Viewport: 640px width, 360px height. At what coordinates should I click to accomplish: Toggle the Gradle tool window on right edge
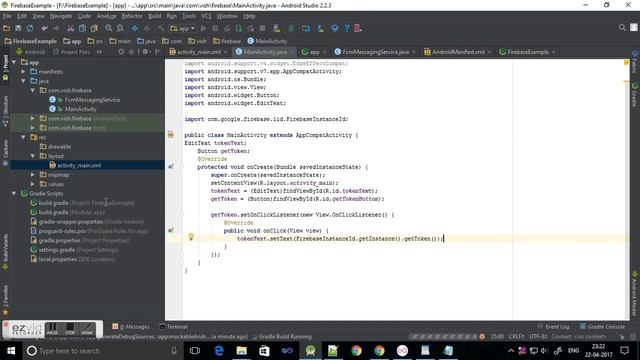tap(635, 94)
